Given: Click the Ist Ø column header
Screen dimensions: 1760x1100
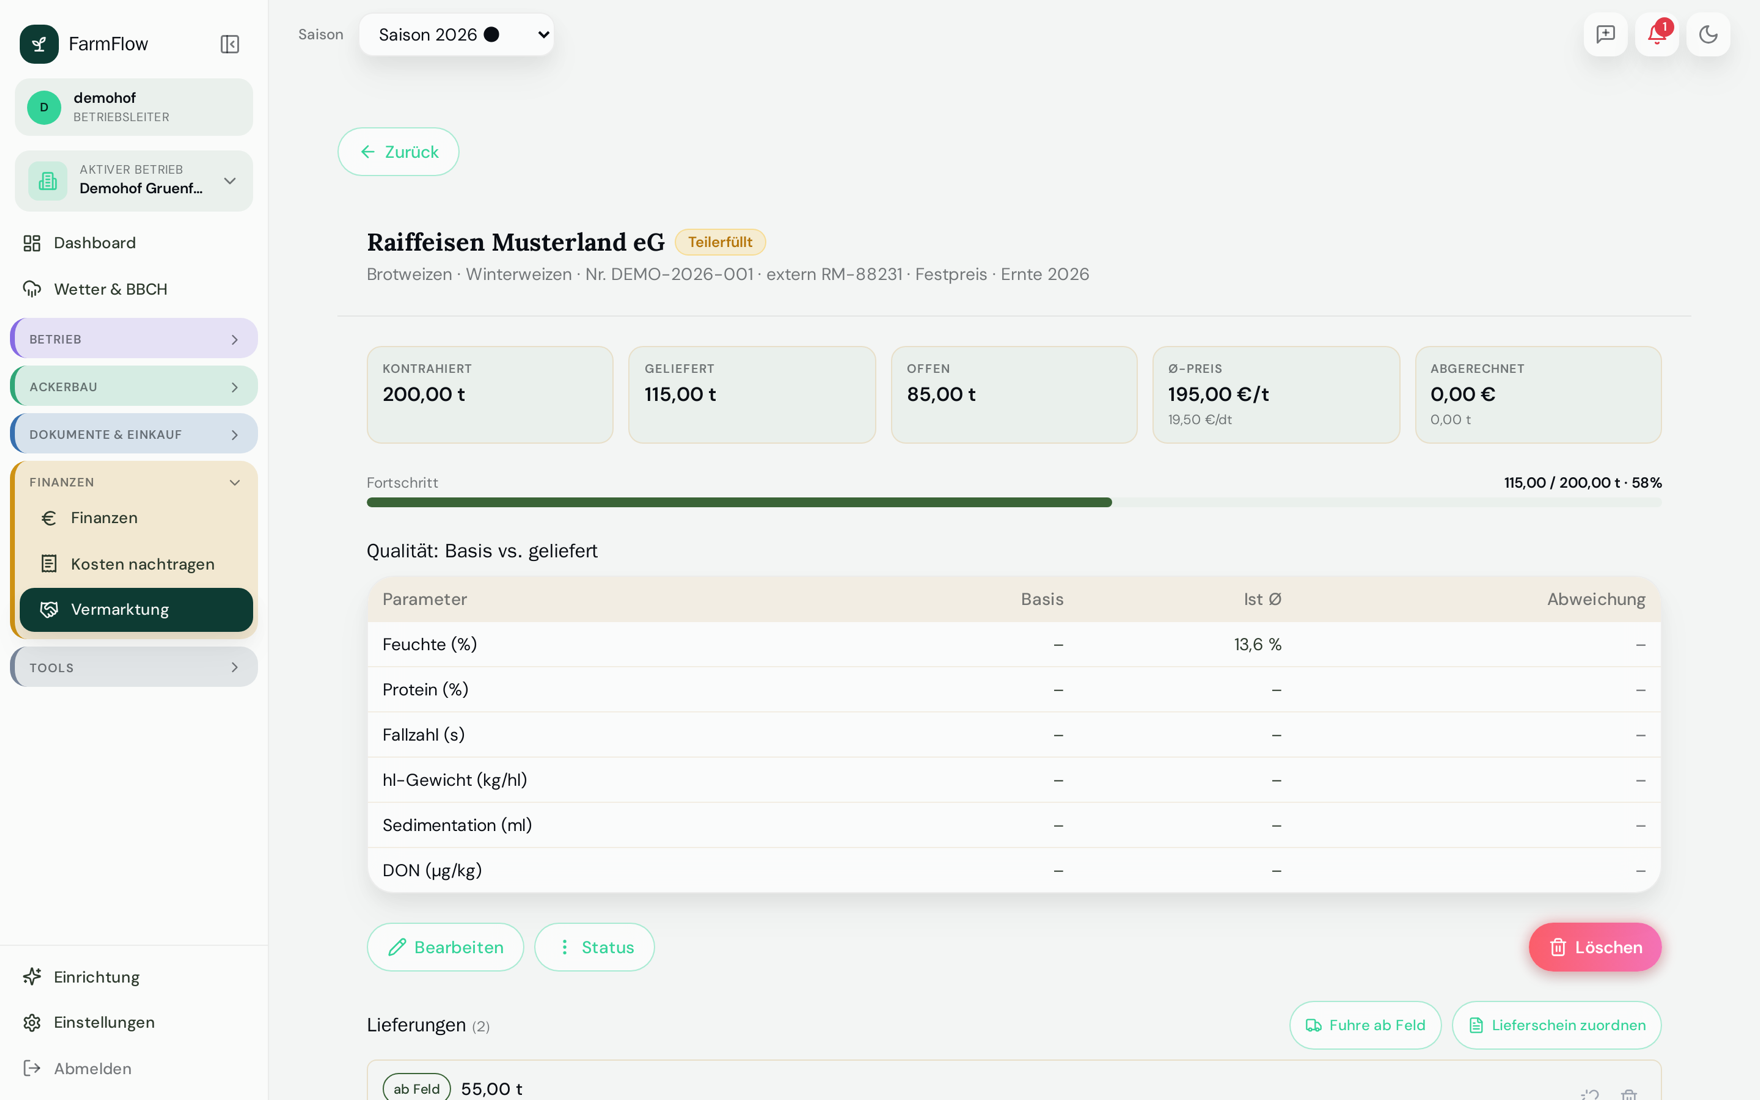Looking at the screenshot, I should (1262, 599).
